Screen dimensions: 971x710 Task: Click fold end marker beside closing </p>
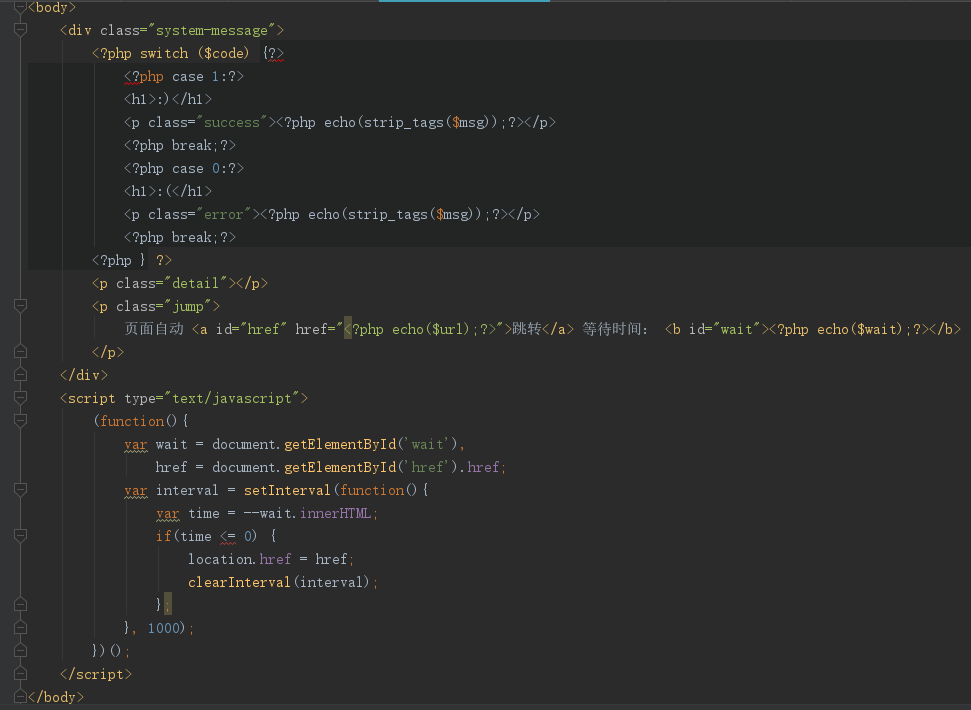(20, 352)
